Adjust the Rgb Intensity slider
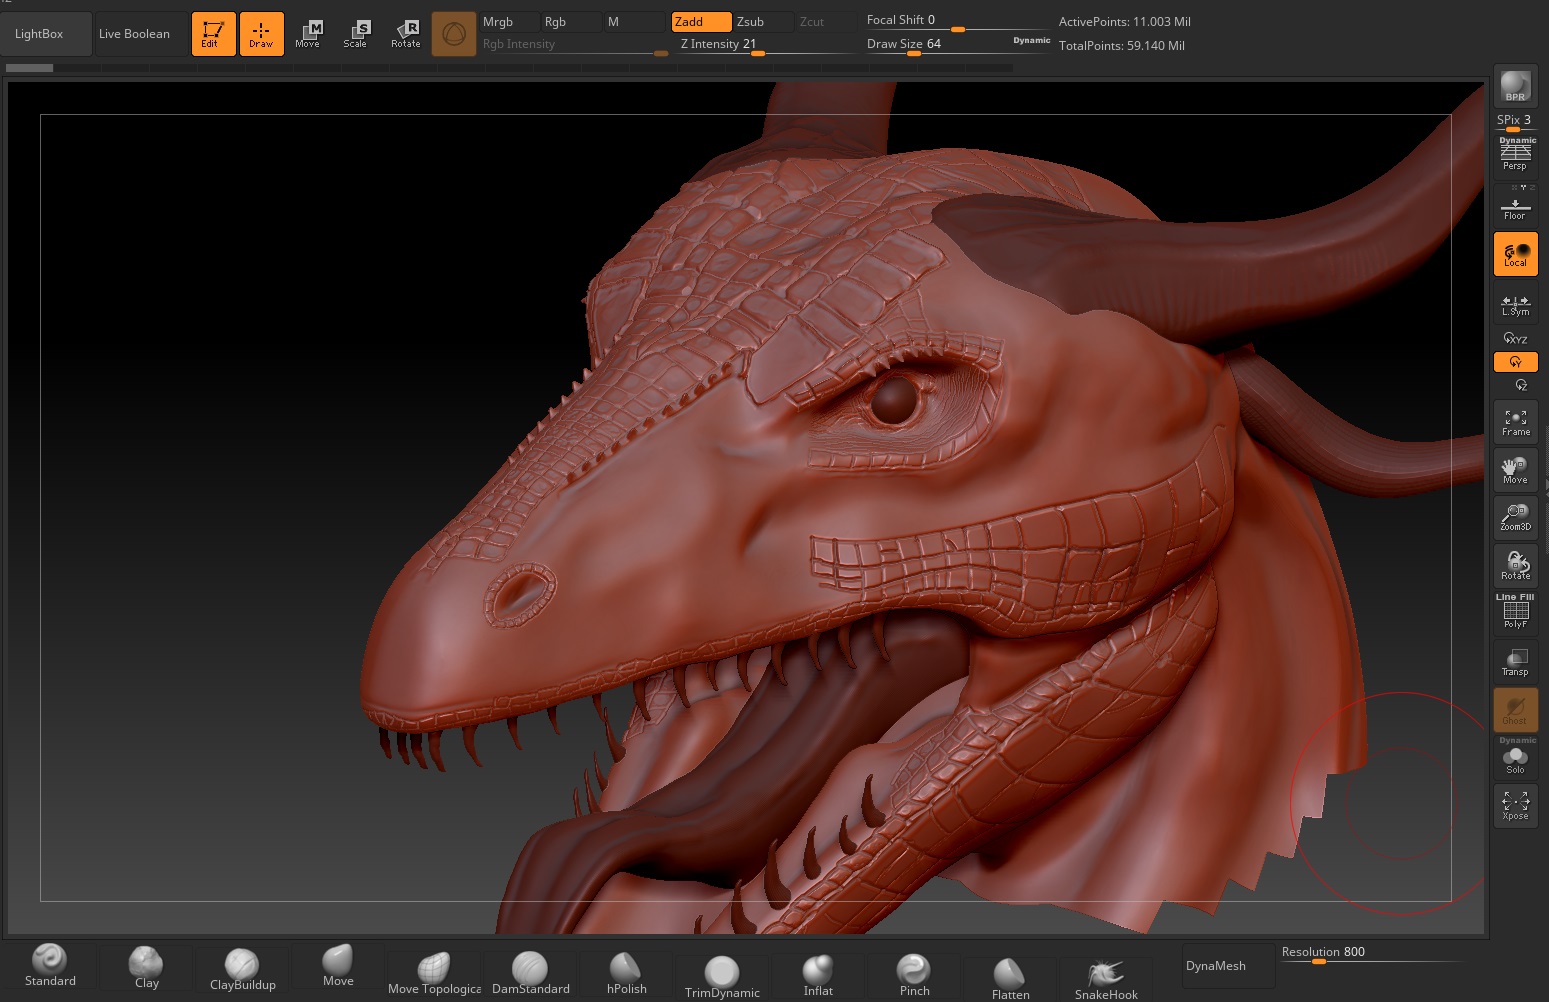Viewport: 1549px width, 1002px height. pyautogui.click(x=575, y=45)
